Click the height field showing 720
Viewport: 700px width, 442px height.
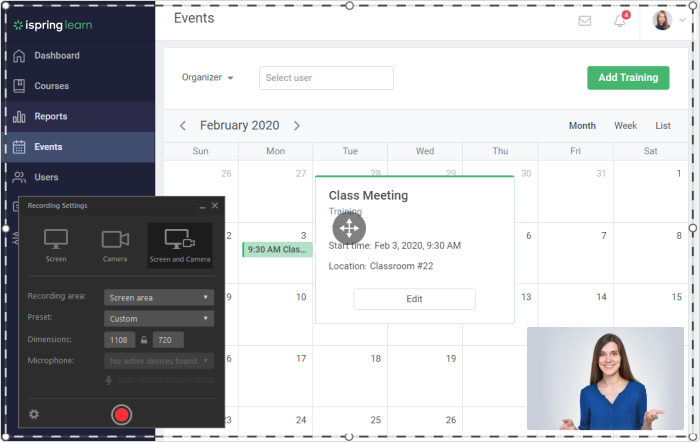[x=168, y=340]
